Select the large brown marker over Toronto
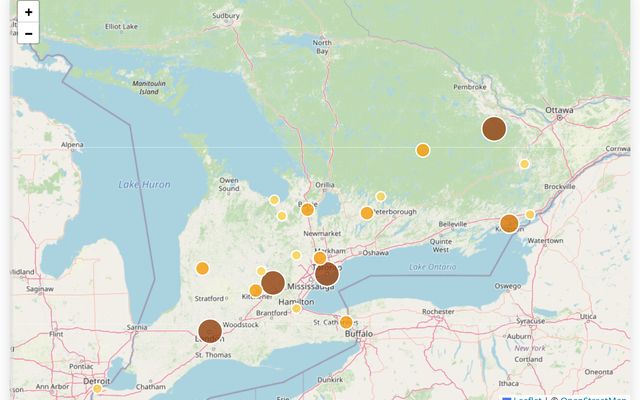Screen dimensions: 640x400 (326, 273)
